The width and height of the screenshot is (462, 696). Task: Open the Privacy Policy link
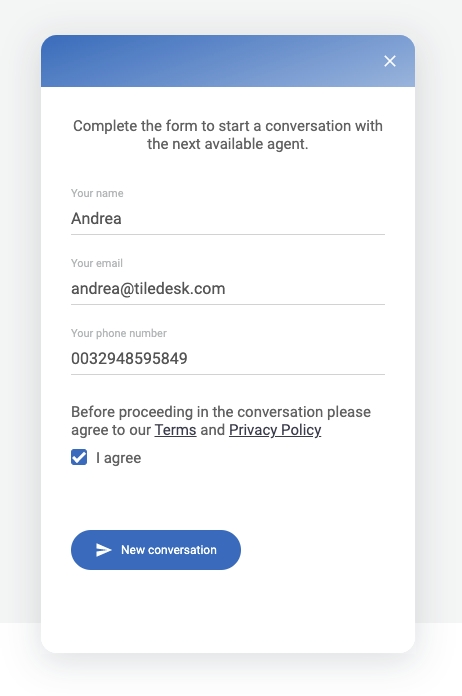275,430
